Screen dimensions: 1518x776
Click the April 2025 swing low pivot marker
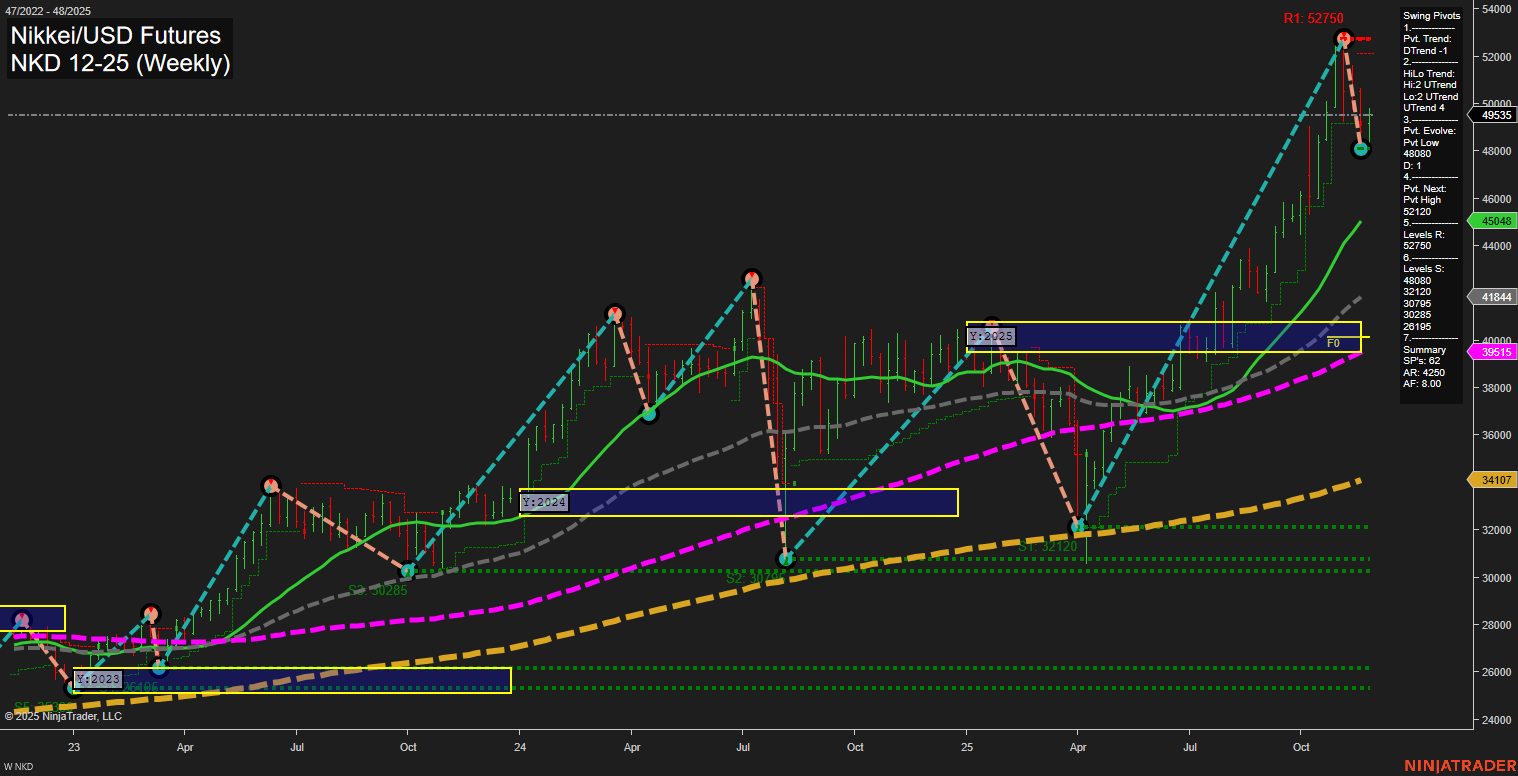pyautogui.click(x=1078, y=525)
